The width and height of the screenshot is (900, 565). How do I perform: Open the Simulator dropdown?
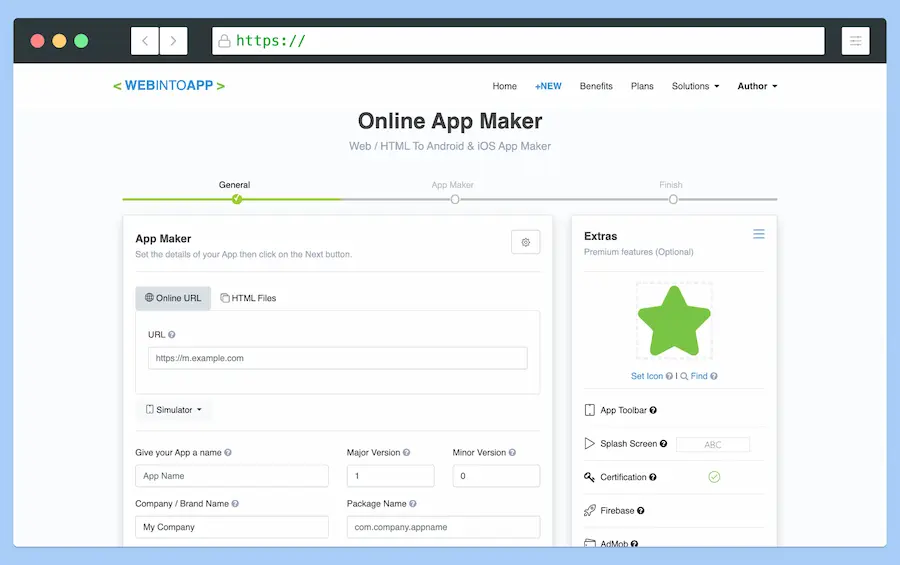pyautogui.click(x=173, y=410)
